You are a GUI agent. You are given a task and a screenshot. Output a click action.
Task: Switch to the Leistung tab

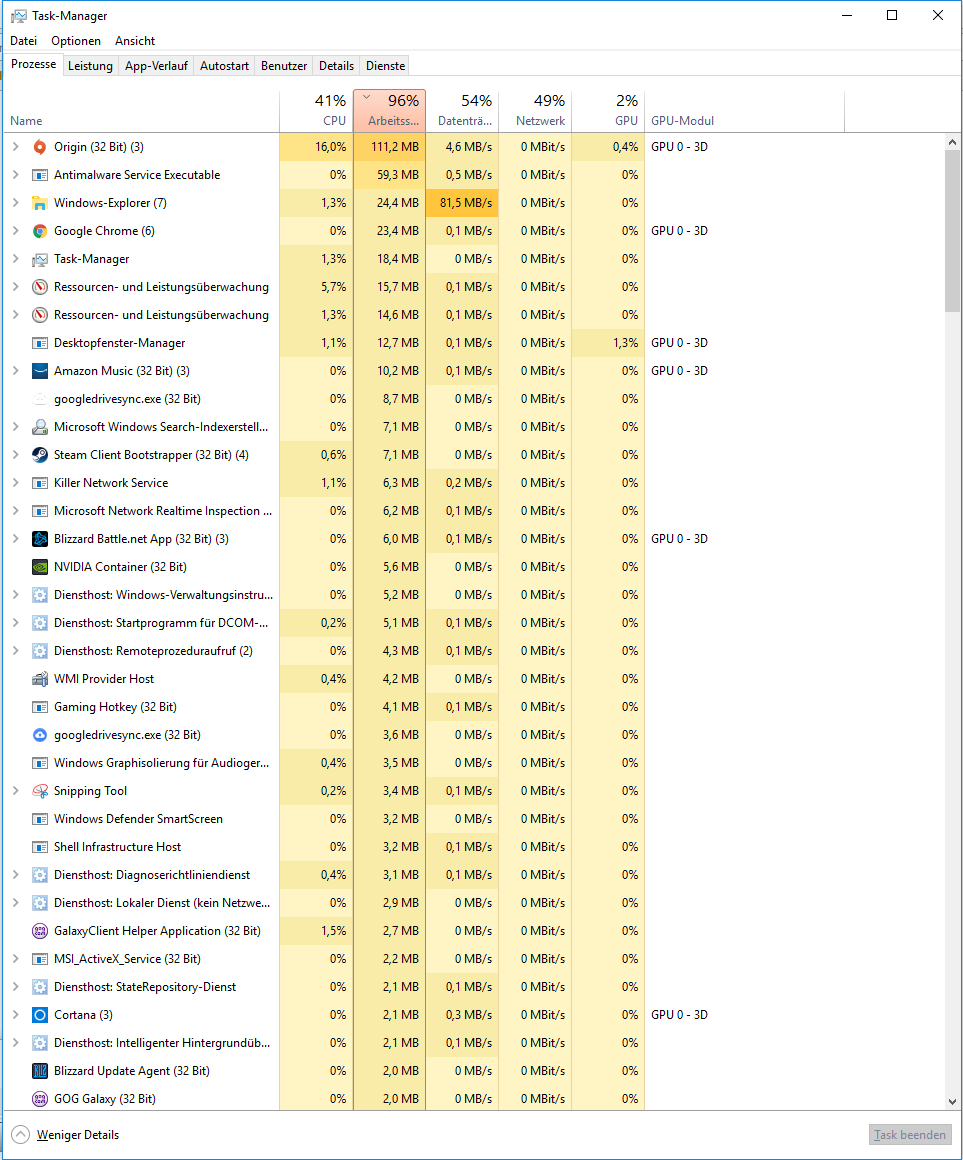click(90, 66)
